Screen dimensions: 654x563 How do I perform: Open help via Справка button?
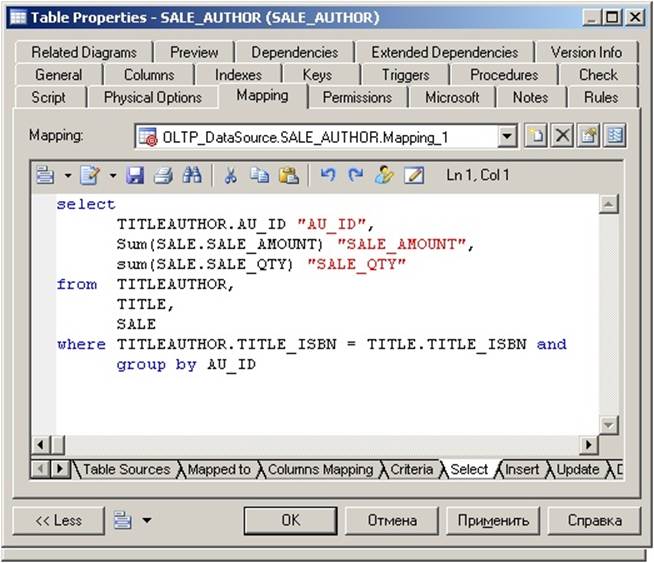pos(594,520)
